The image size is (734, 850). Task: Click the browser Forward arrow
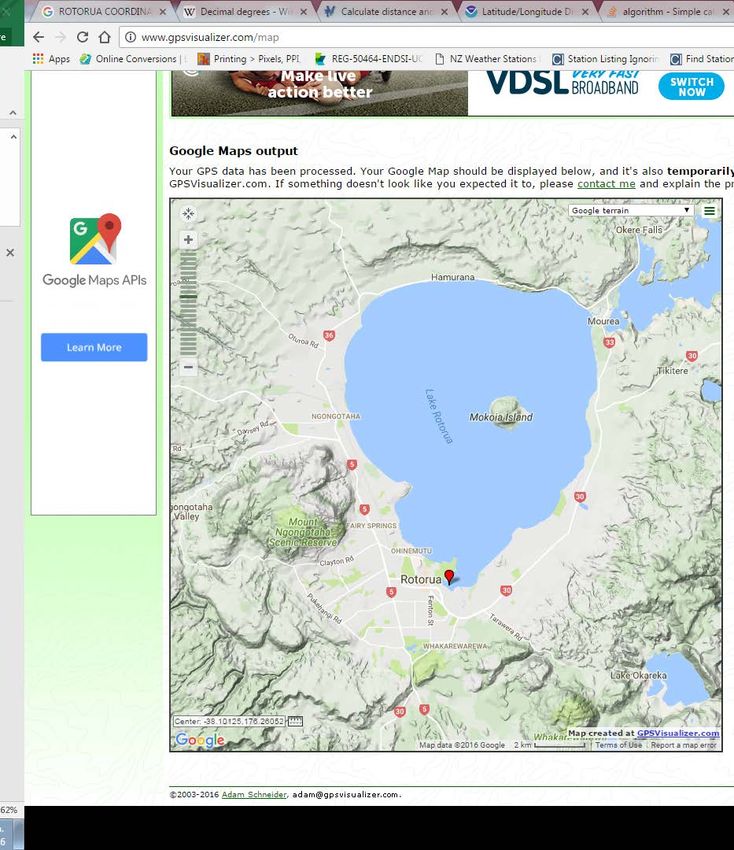click(60, 37)
